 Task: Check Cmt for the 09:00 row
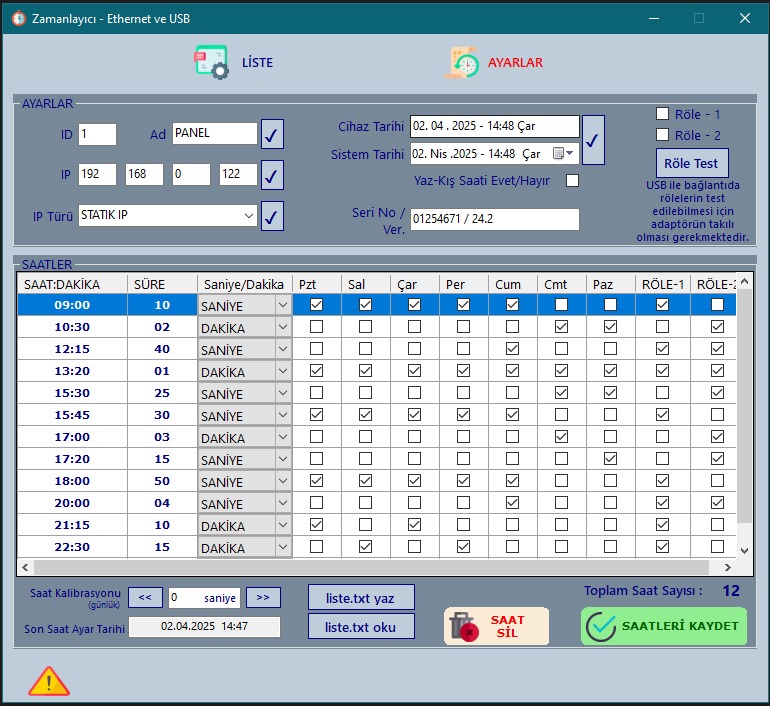(x=561, y=305)
